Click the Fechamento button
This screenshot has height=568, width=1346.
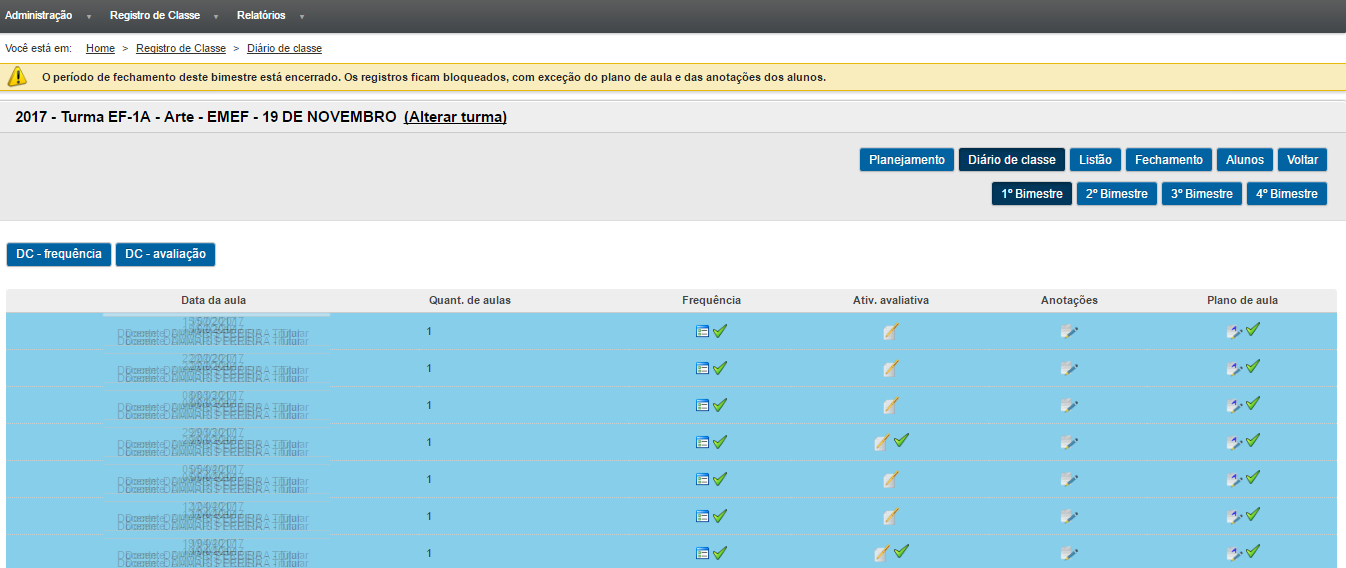1168,160
